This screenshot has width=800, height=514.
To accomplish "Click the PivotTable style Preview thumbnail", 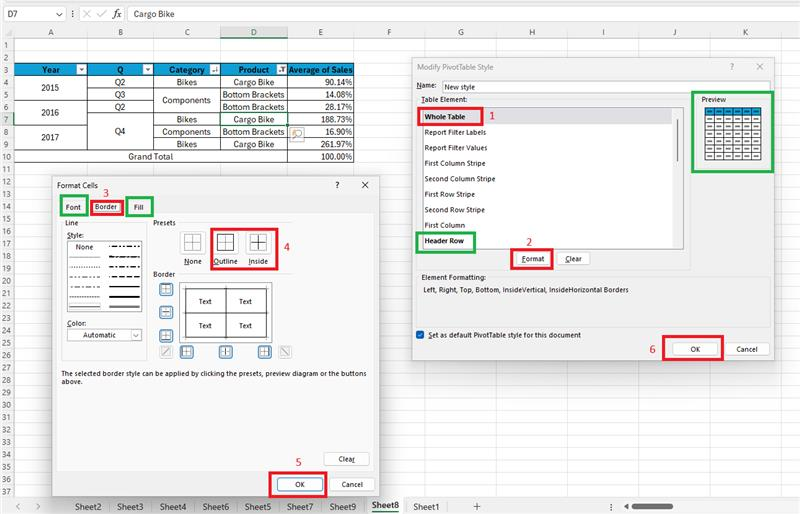I will tap(733, 134).
